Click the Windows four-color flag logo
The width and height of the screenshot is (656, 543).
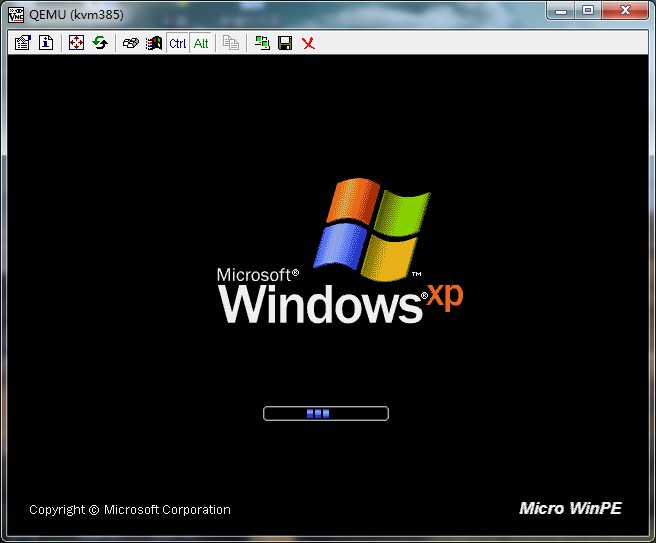tap(372, 229)
